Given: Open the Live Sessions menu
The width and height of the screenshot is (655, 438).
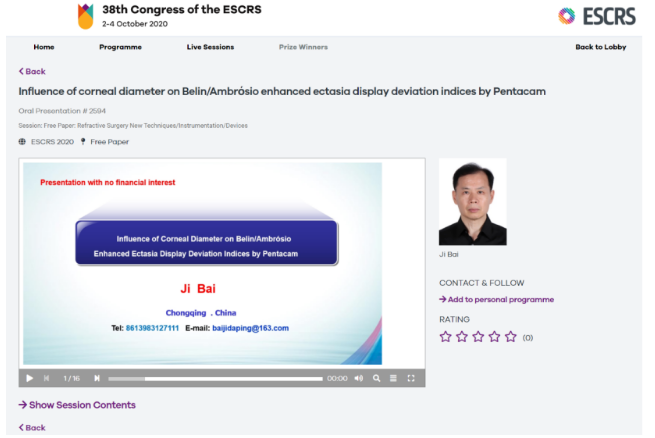Looking at the screenshot, I should 210,47.
